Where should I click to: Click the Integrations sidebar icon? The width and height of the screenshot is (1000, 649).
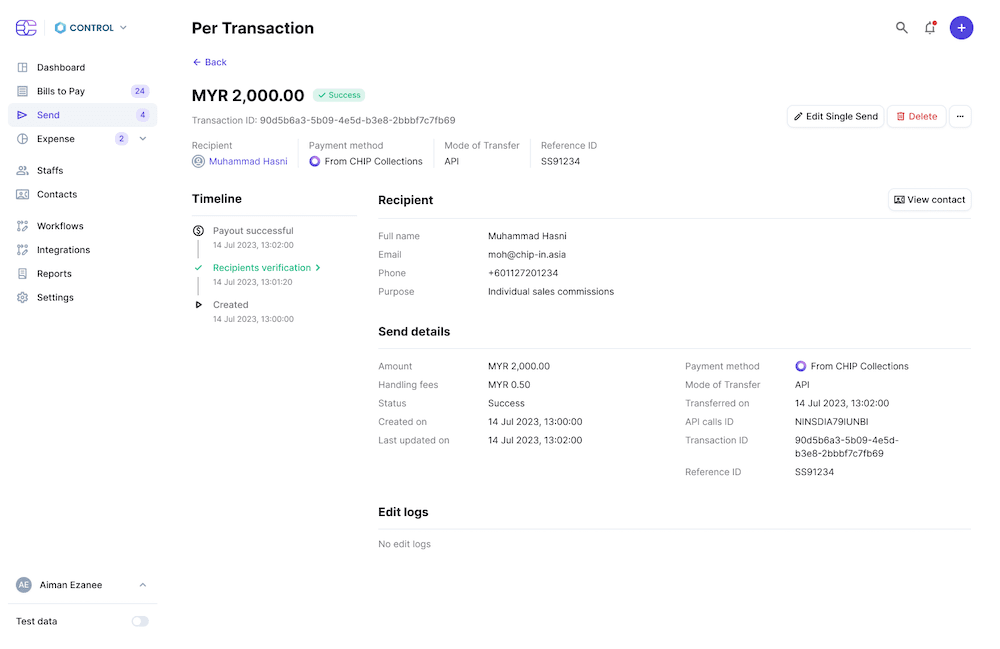23,250
